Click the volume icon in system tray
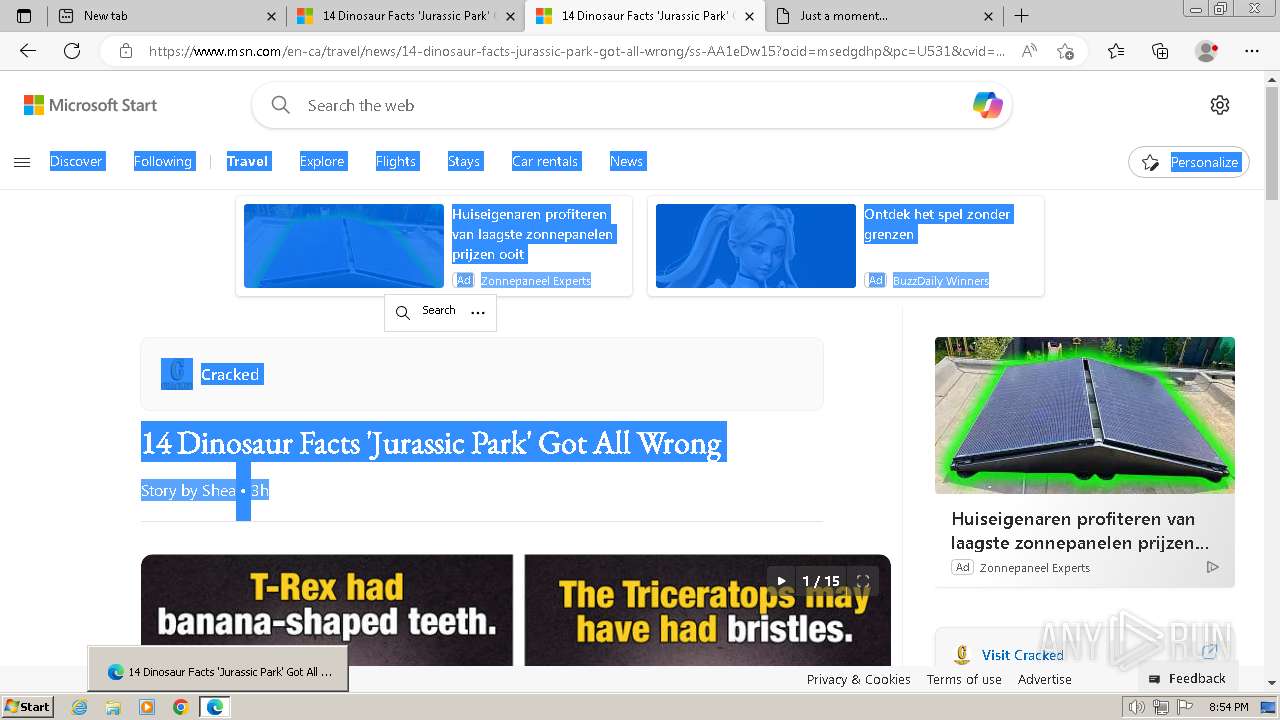 point(1137,707)
